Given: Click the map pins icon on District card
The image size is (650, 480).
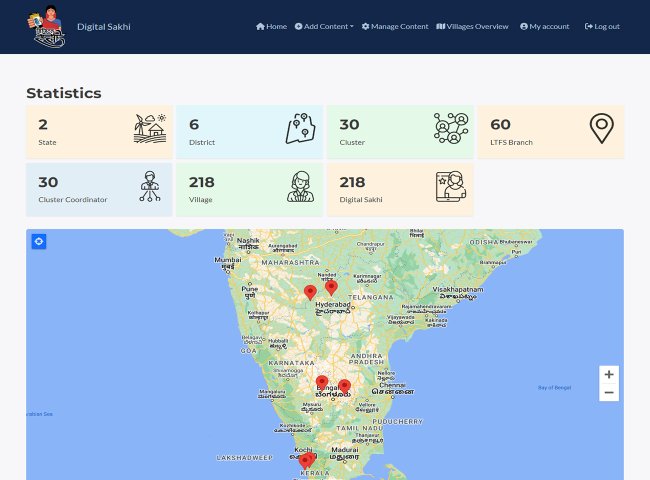Looking at the screenshot, I should 301,128.
